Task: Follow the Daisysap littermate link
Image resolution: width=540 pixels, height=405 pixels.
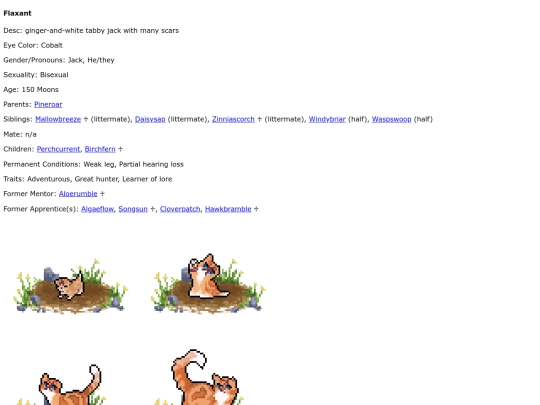Action: pos(150,119)
